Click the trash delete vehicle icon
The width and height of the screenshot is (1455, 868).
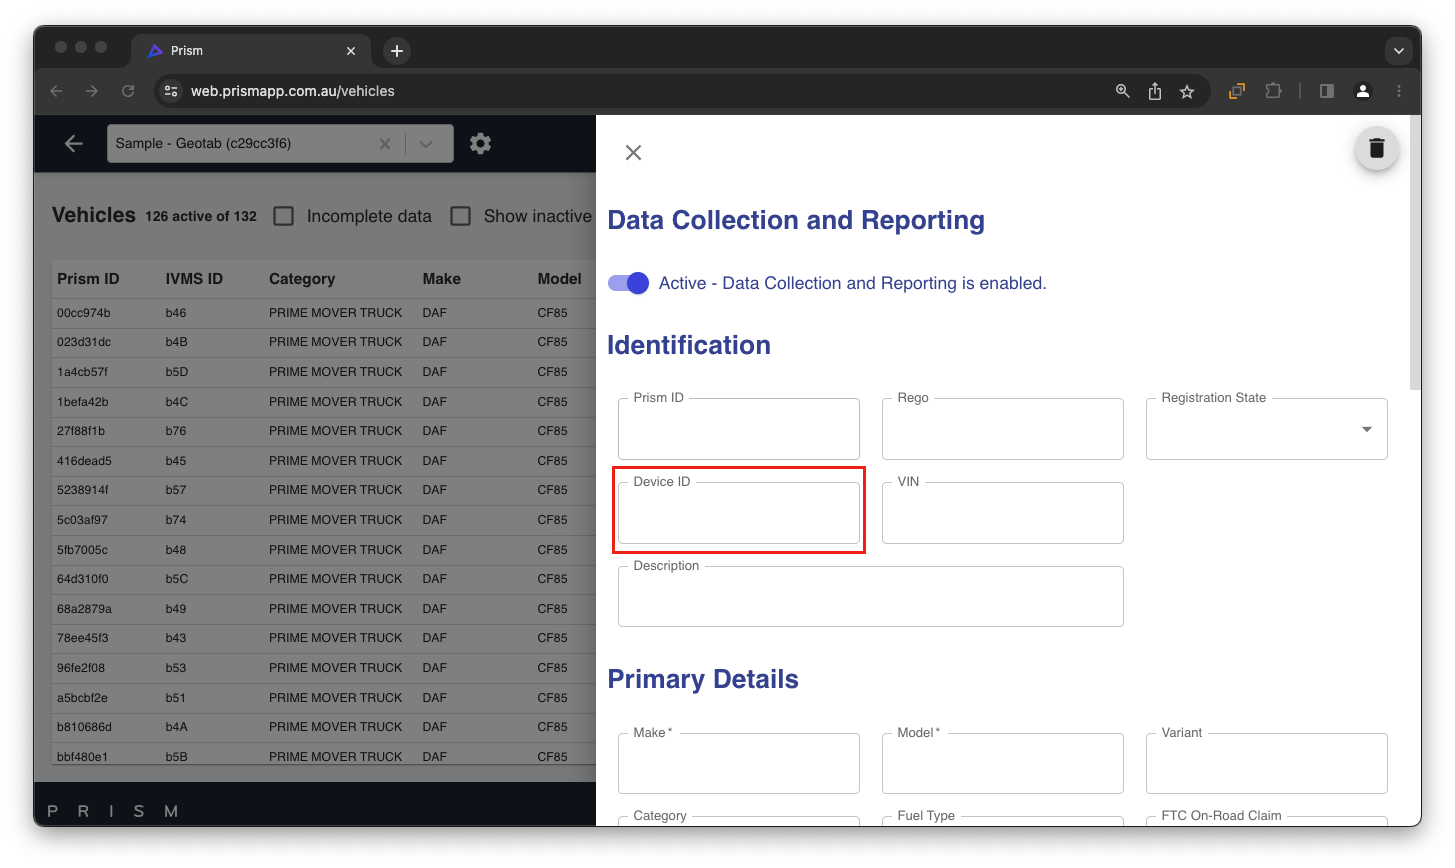click(1376, 149)
